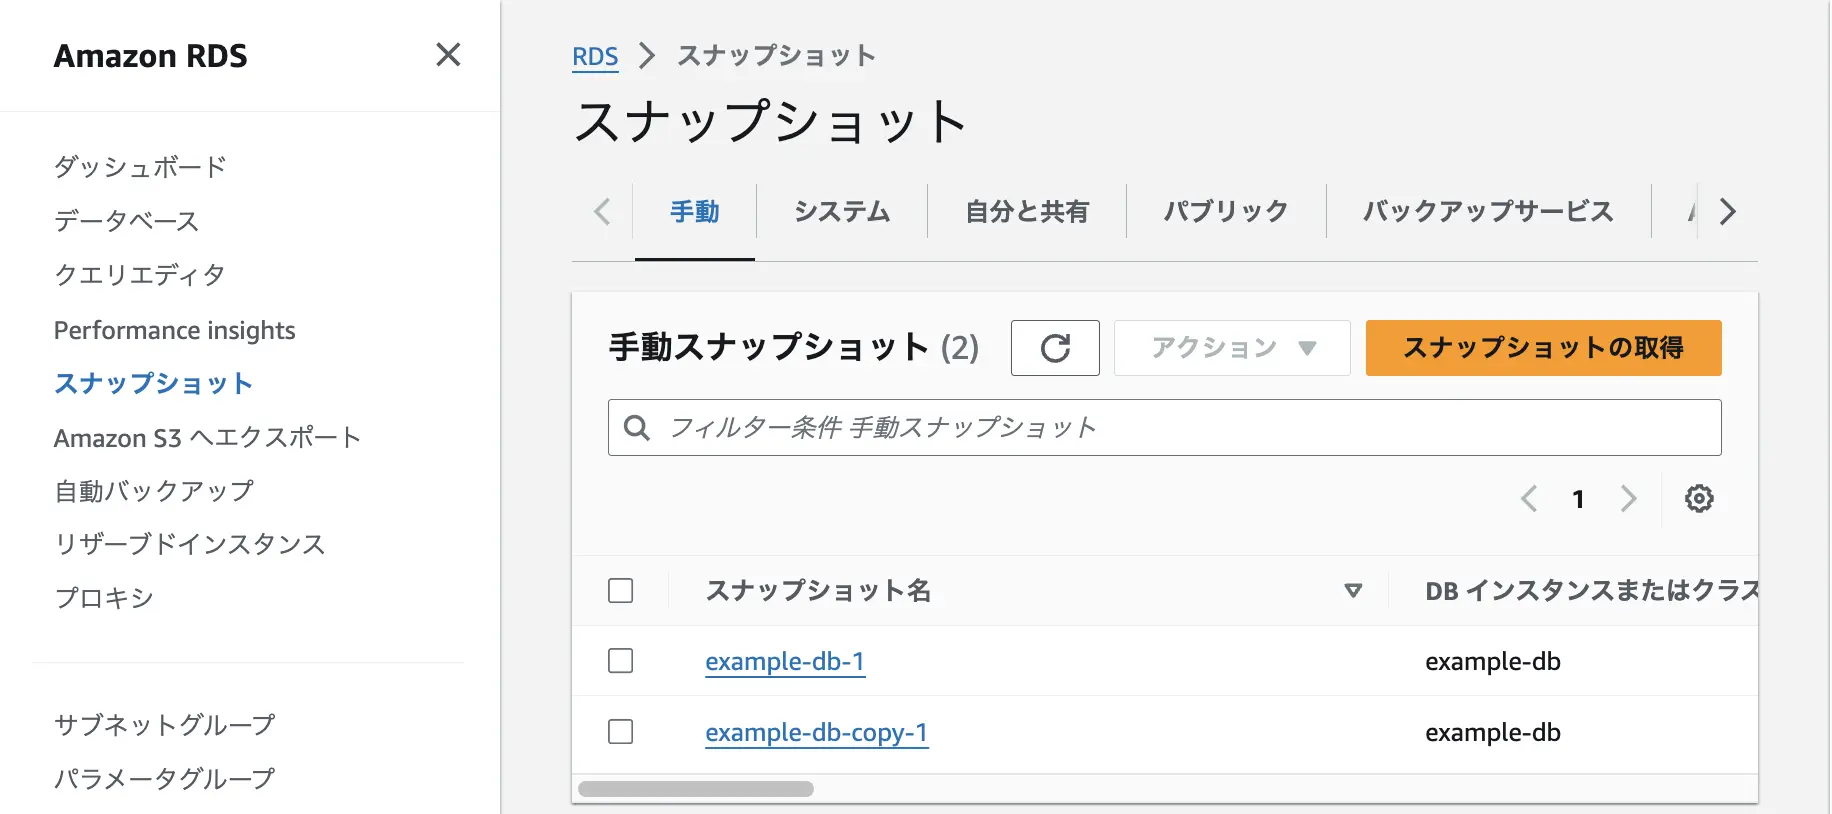1832x814 pixels.
Task: Select the example-db-copy-1 row checkbox
Action: click(621, 732)
